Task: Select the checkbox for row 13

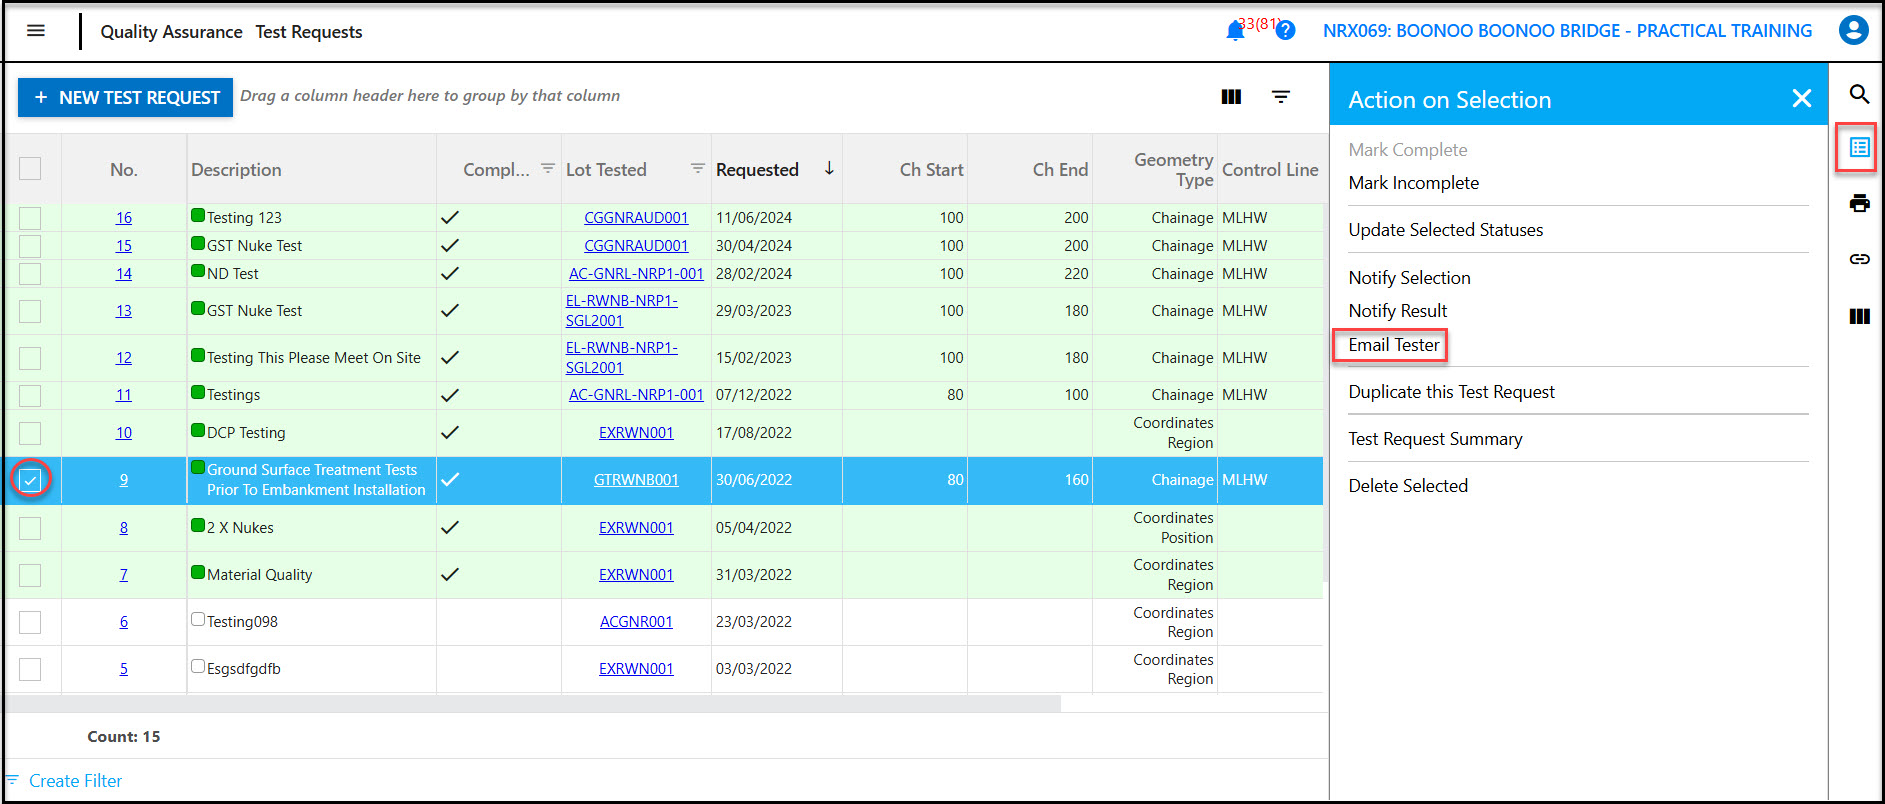Action: tap(30, 311)
